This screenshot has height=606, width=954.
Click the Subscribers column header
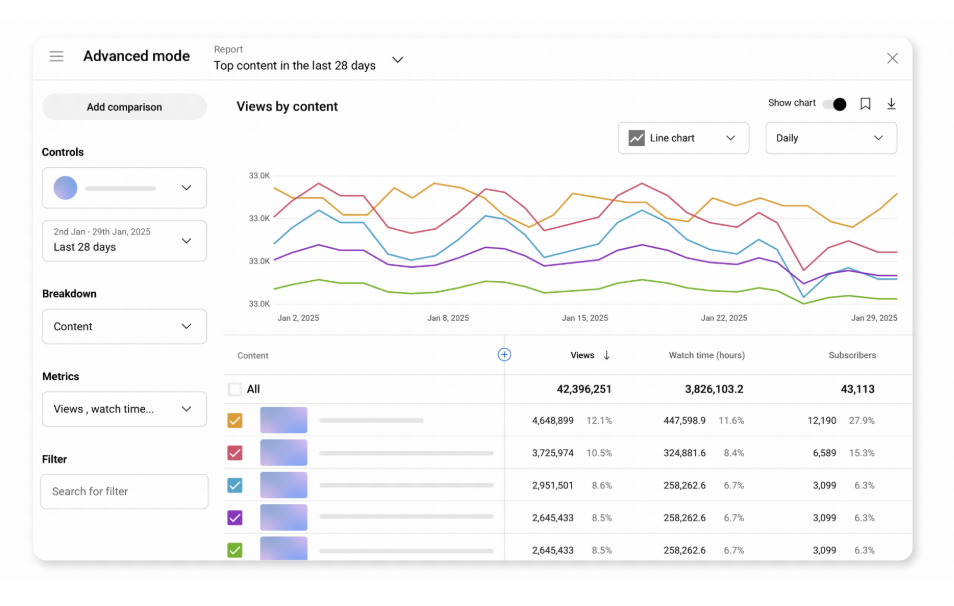point(851,355)
